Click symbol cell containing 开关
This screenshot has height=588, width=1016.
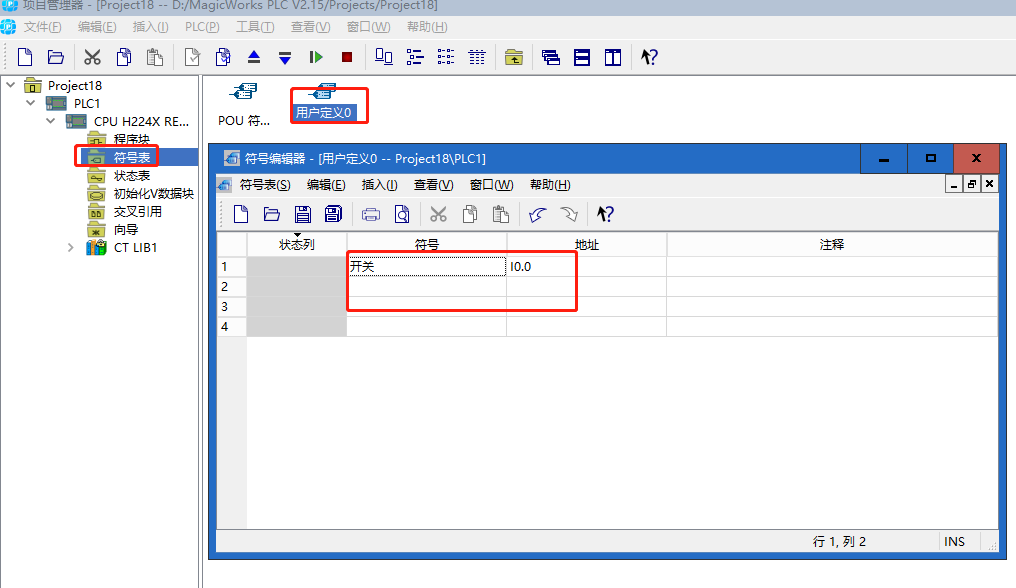tap(427, 266)
